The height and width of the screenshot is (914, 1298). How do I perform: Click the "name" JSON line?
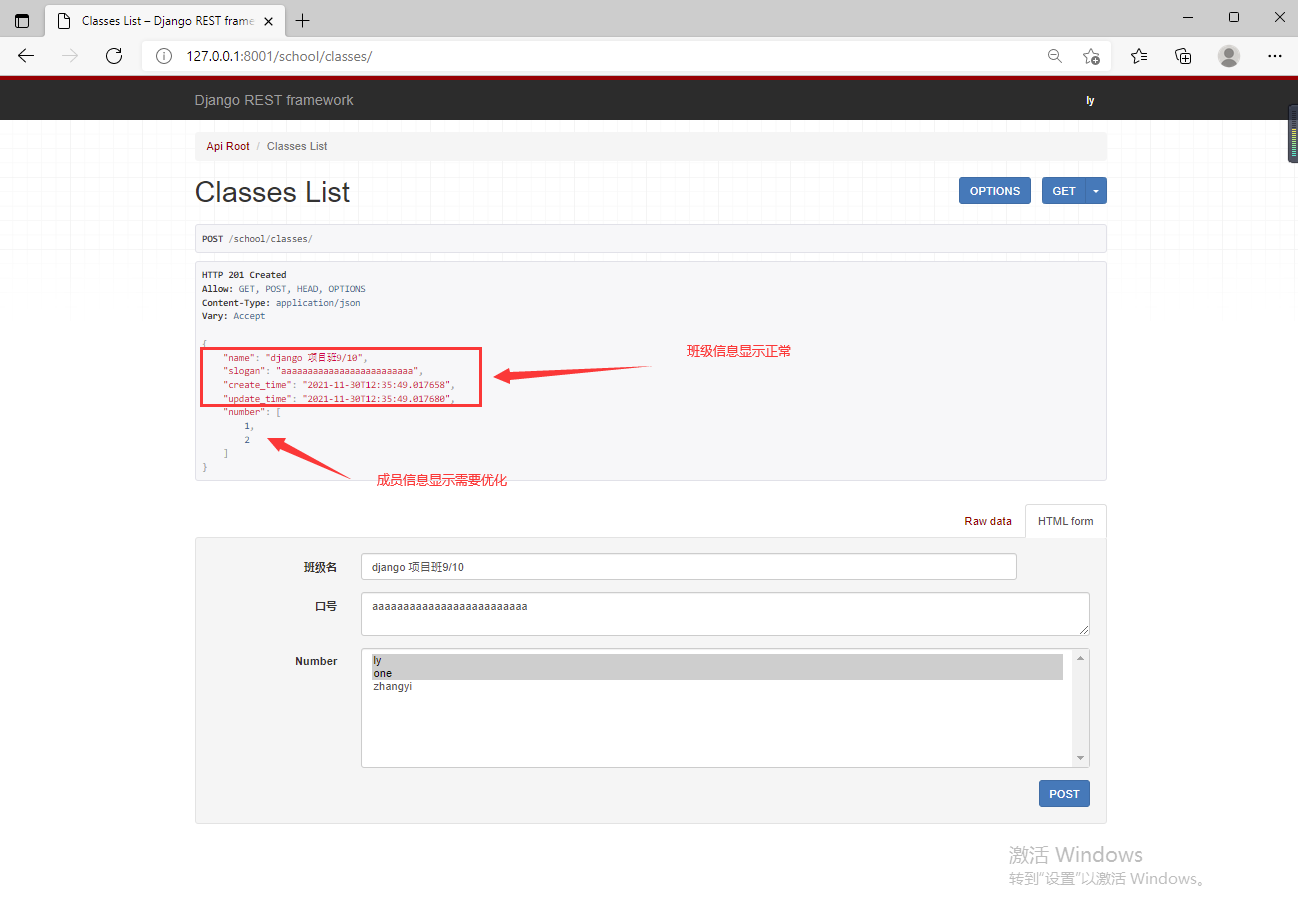click(296, 357)
